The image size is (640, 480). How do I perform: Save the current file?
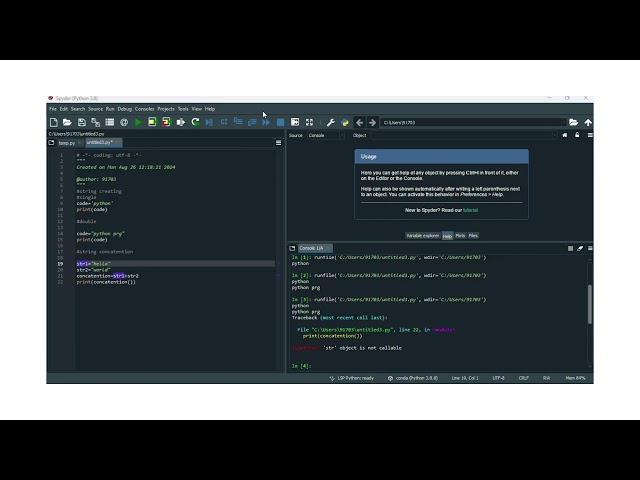[82, 122]
